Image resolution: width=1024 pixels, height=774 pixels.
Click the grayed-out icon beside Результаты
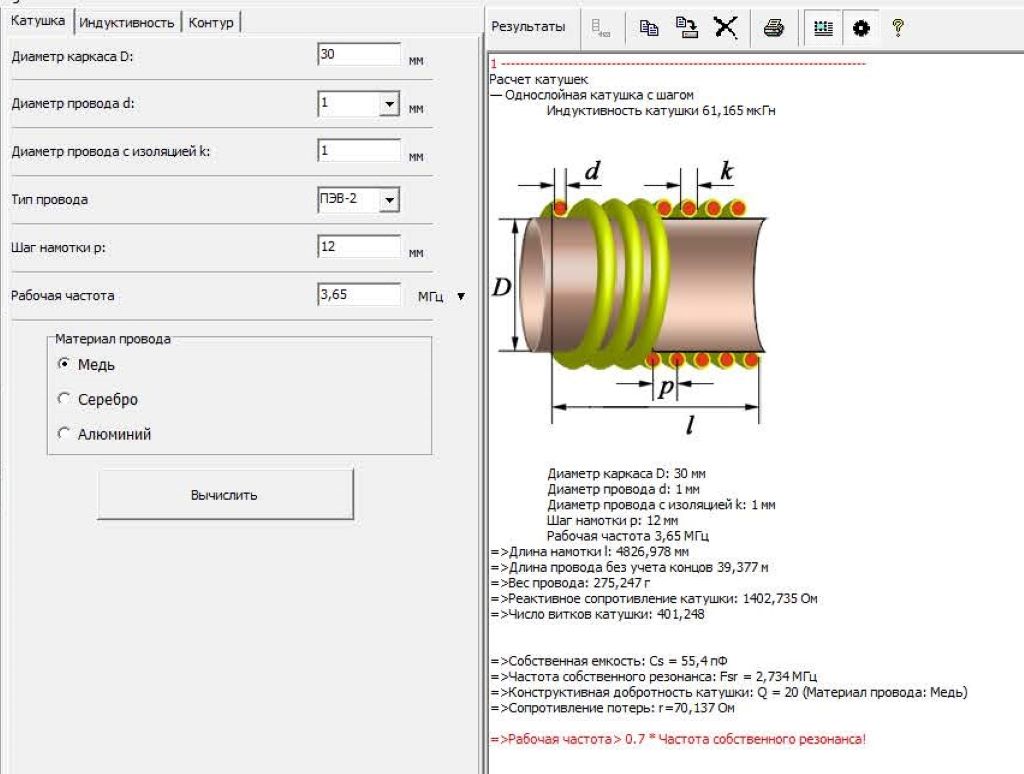tap(602, 28)
